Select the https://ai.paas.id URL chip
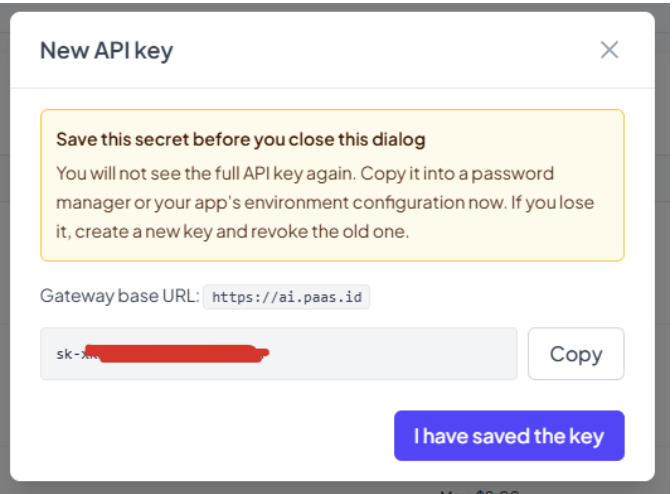Image resolution: width=672 pixels, height=494 pixels. 286,297
